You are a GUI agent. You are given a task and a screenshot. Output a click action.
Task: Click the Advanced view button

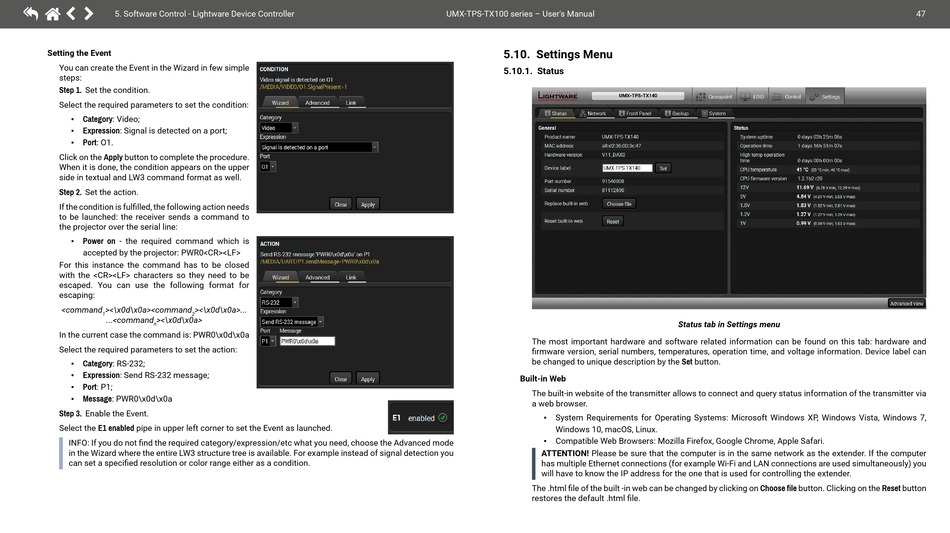click(x=906, y=303)
